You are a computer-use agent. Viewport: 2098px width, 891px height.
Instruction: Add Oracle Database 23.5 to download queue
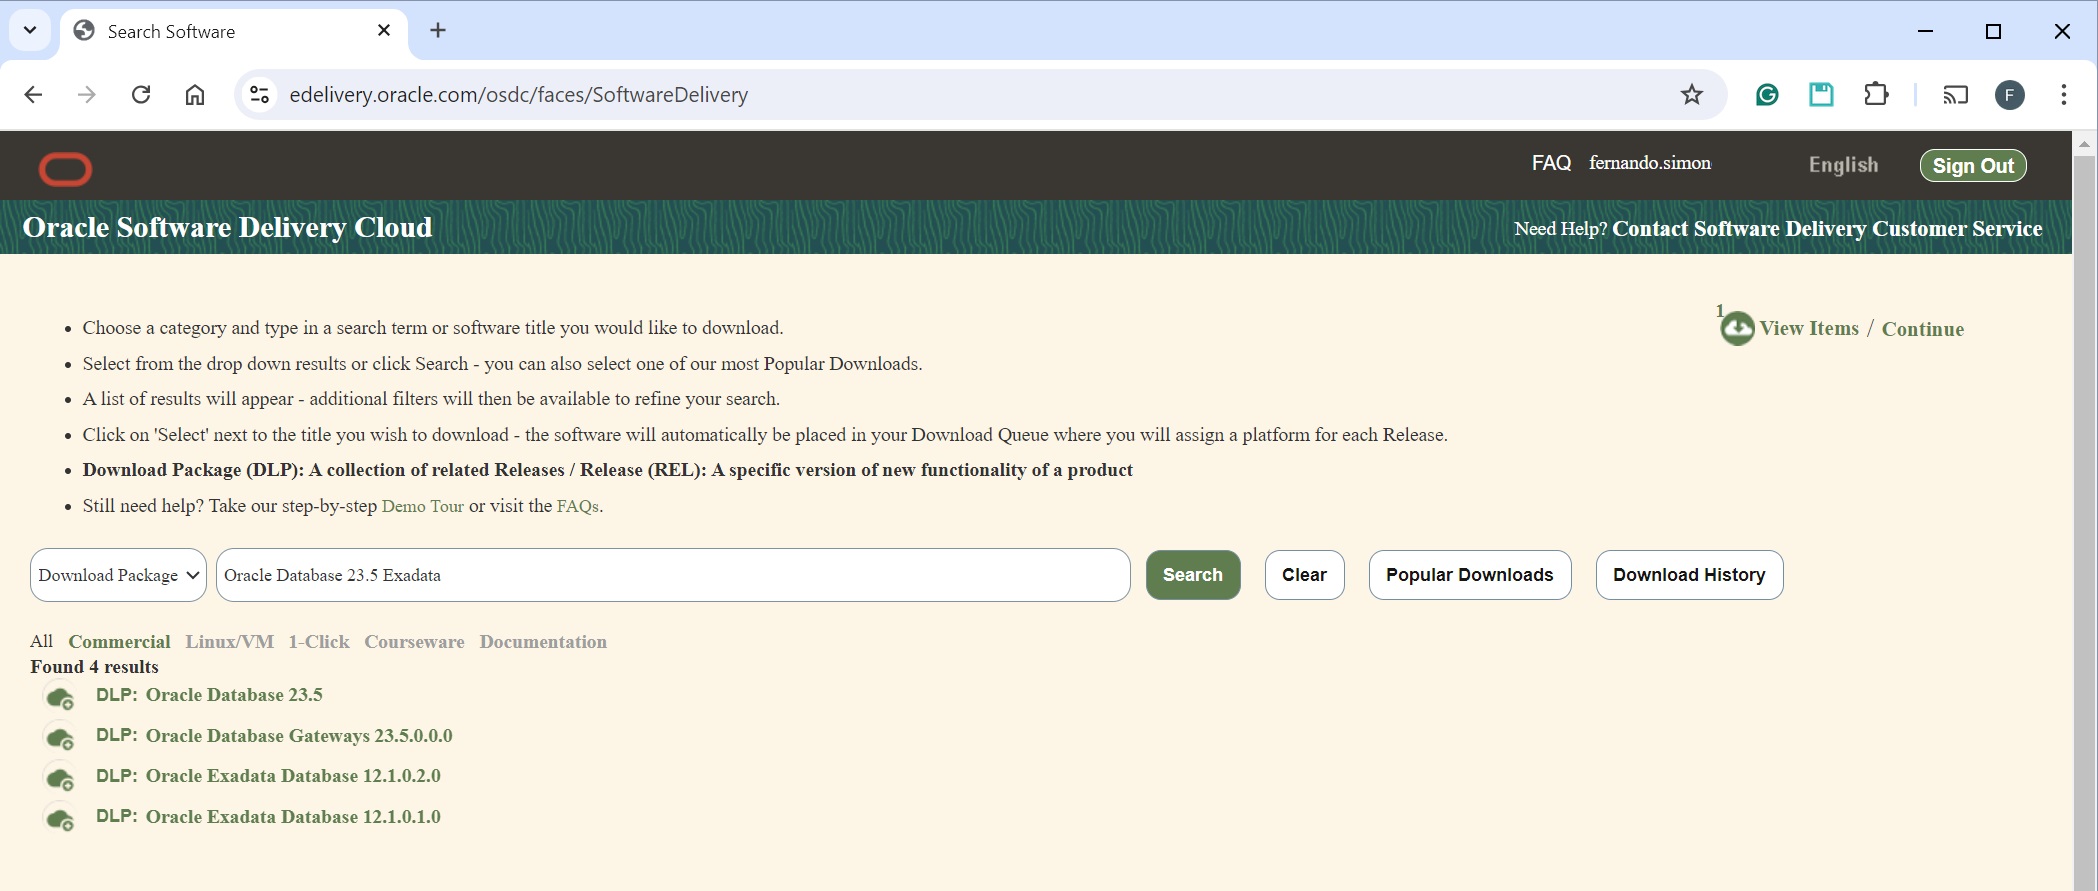[61, 697]
